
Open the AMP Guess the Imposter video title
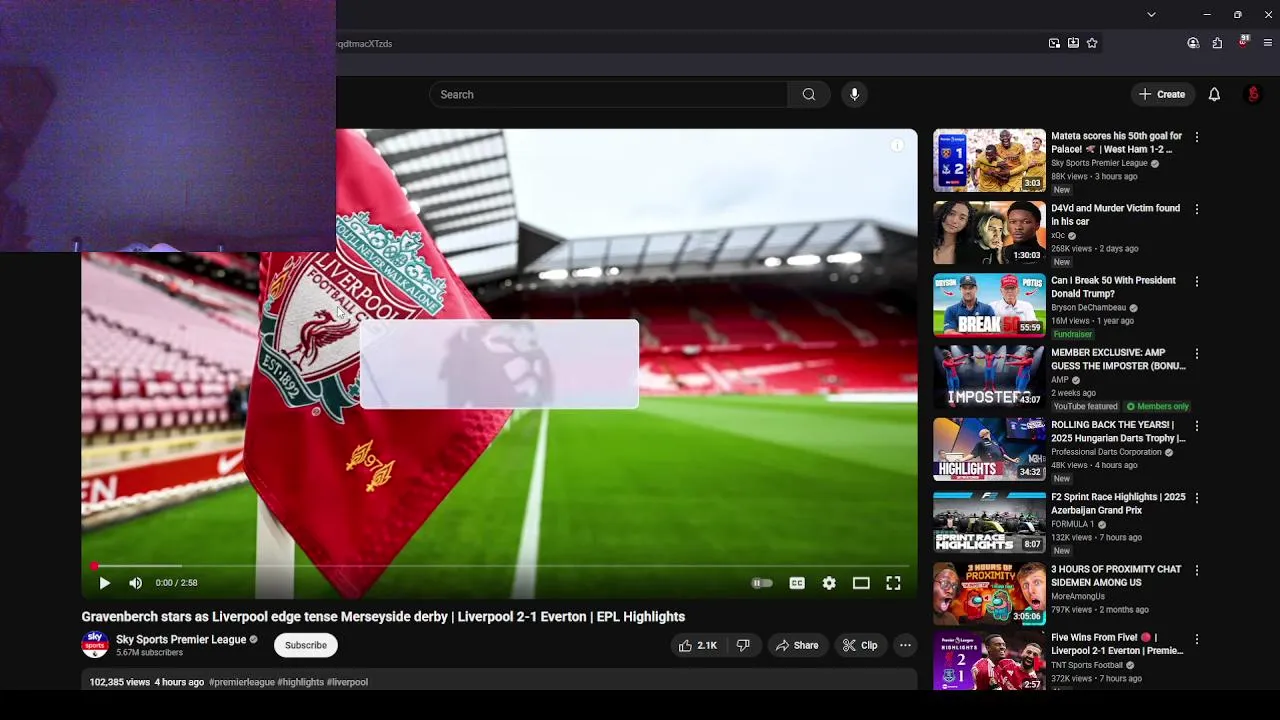click(x=1118, y=359)
